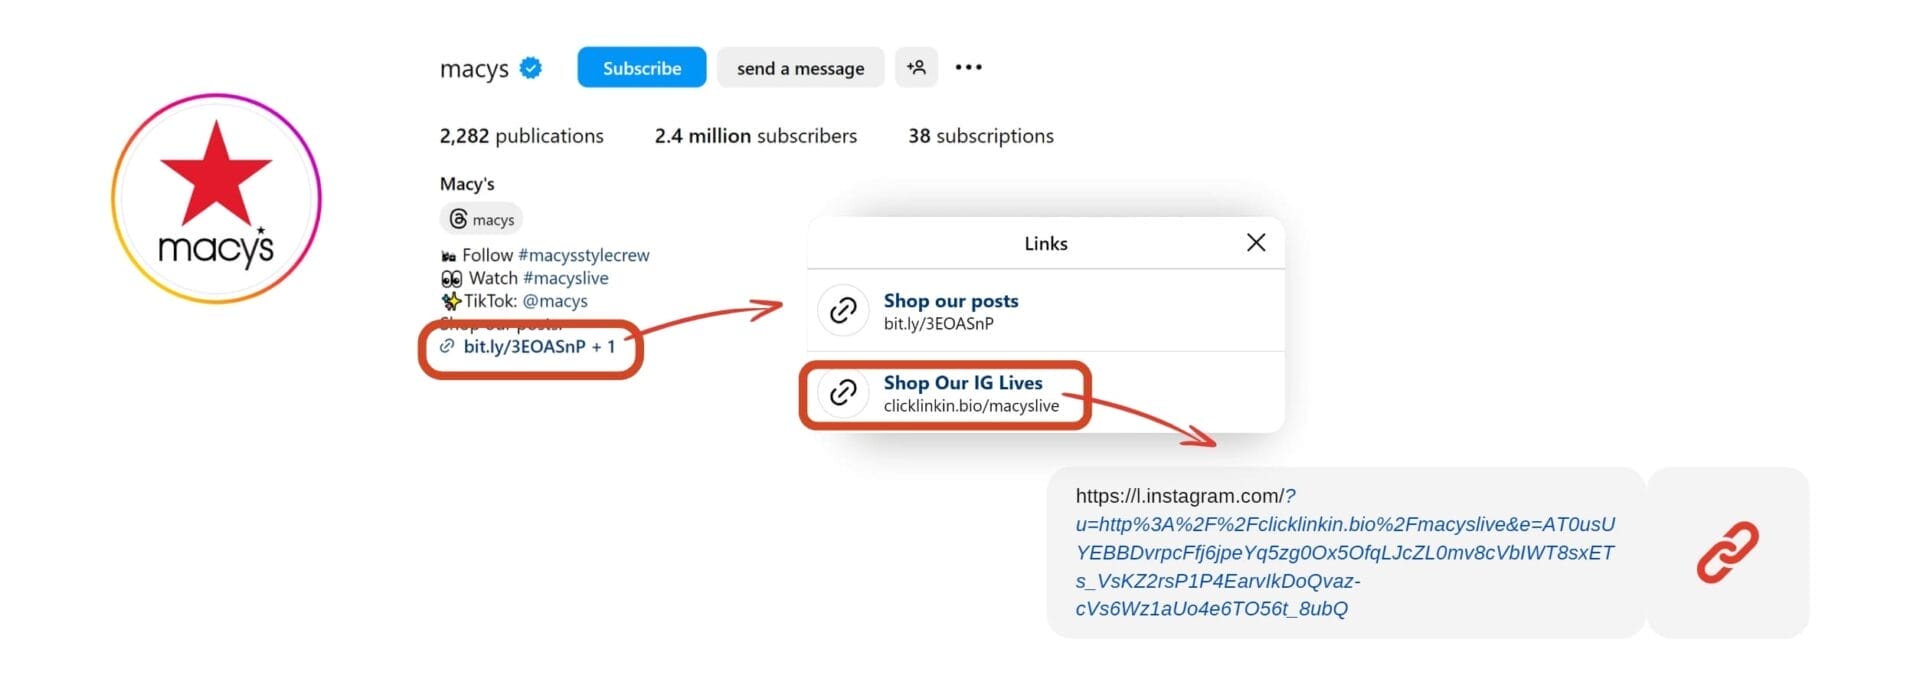This screenshot has width=1920, height=679.
Task: Click the add person suggestion icon
Action: [x=916, y=68]
